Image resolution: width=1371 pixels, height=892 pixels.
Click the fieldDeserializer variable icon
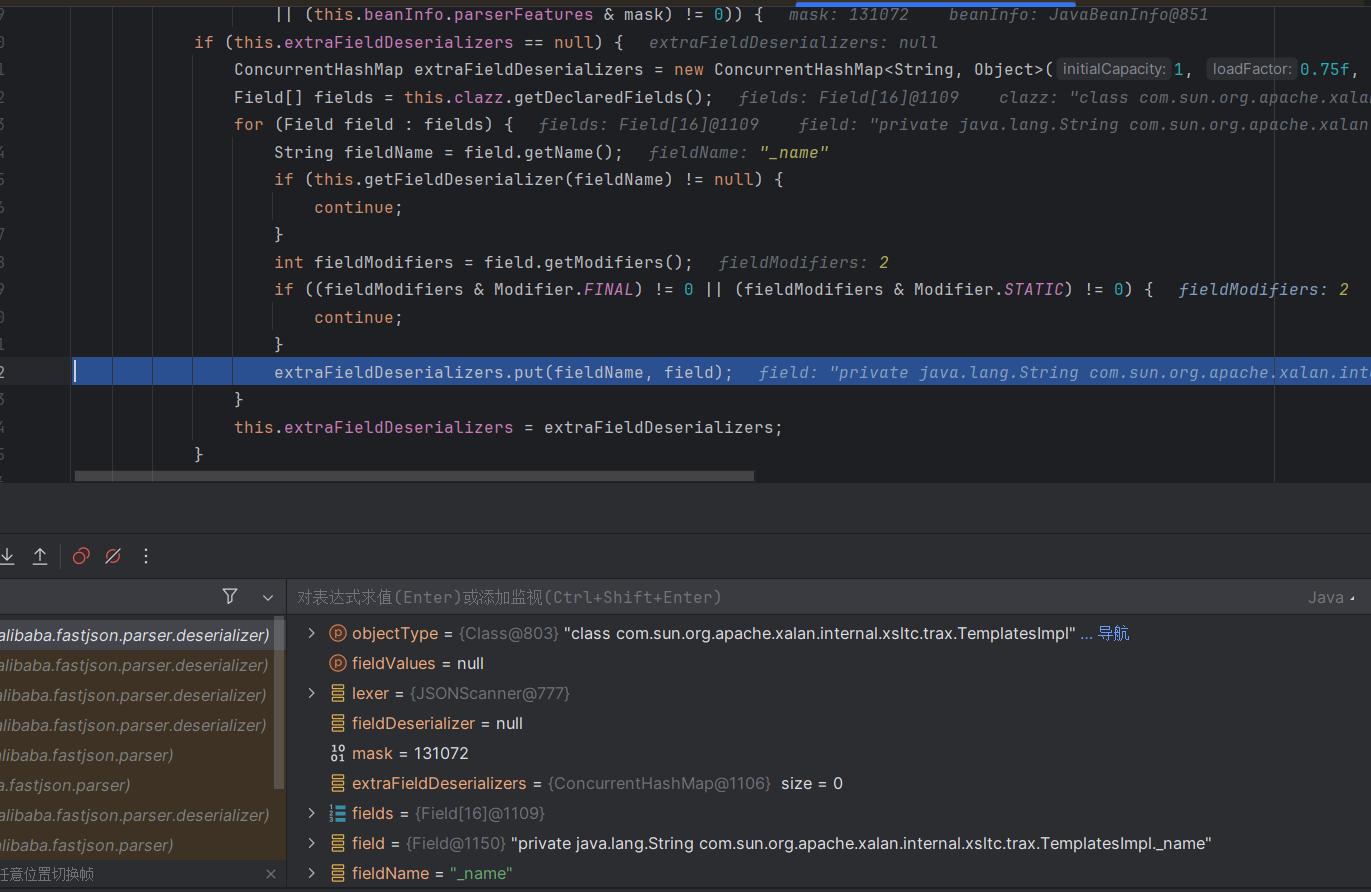pos(337,723)
